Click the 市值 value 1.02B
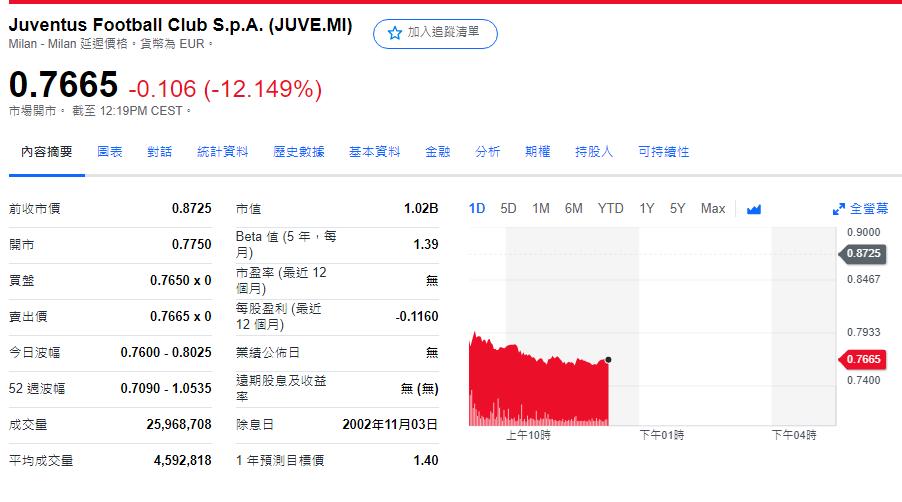The height and width of the screenshot is (502, 902). 421,208
